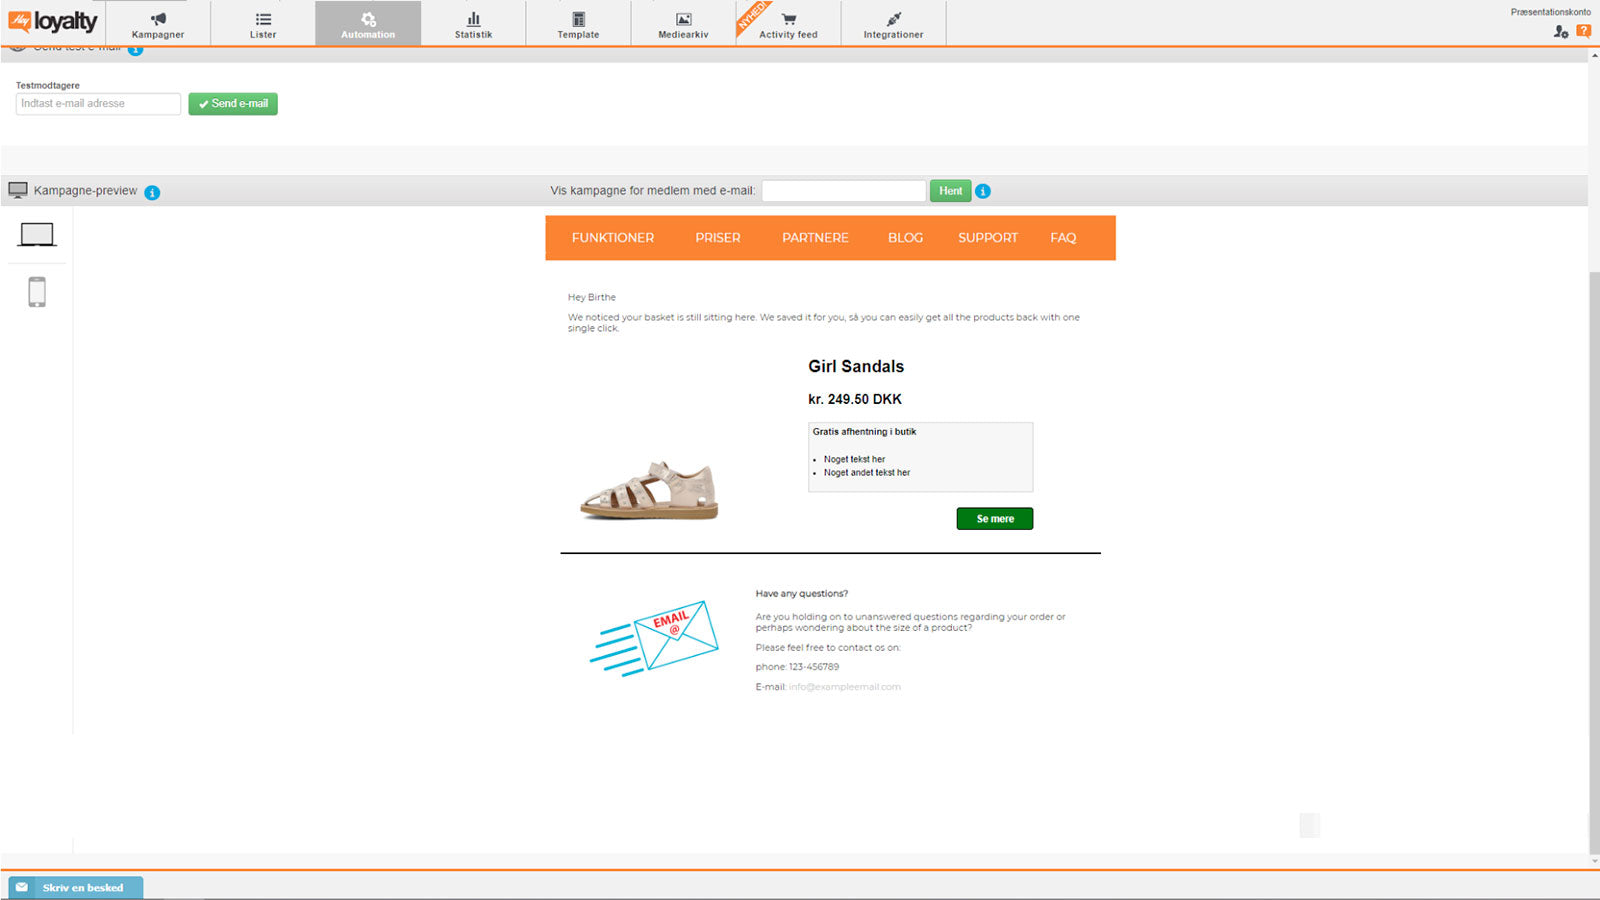The height and width of the screenshot is (900, 1600).
Task: Click the green Send e-mail button
Action: [233, 104]
